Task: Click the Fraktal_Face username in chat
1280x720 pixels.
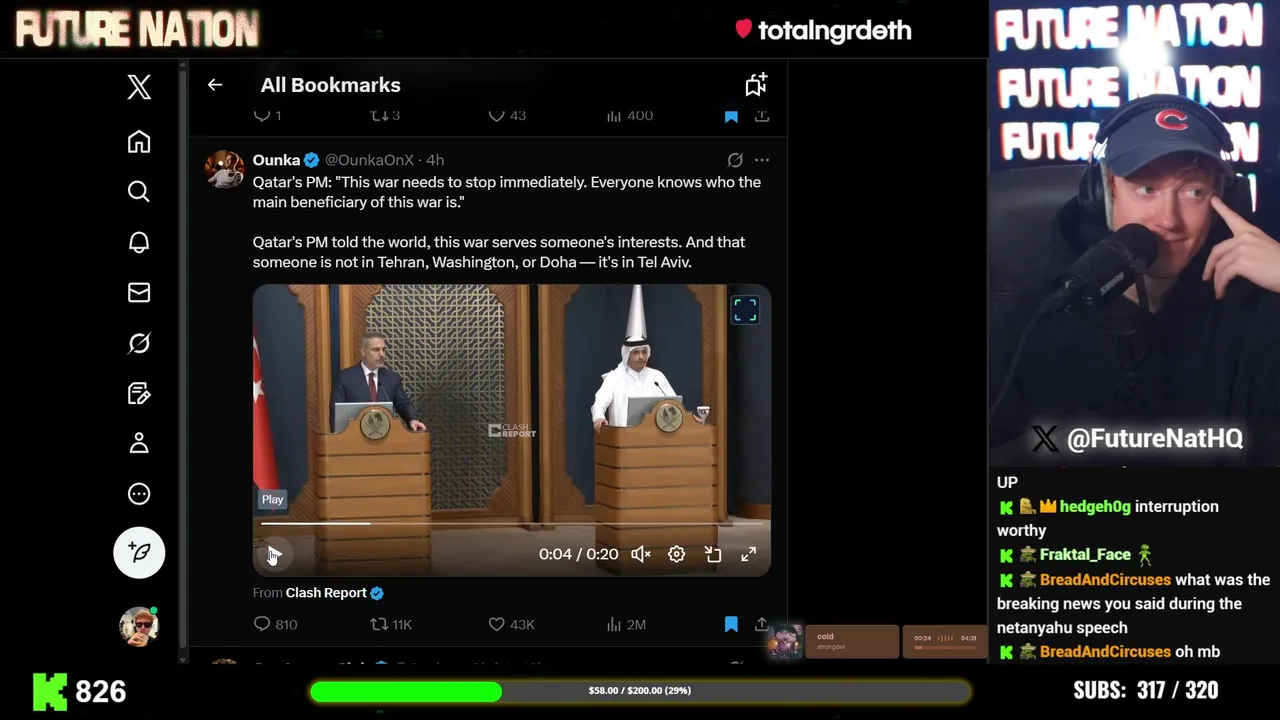Action: (1085, 555)
